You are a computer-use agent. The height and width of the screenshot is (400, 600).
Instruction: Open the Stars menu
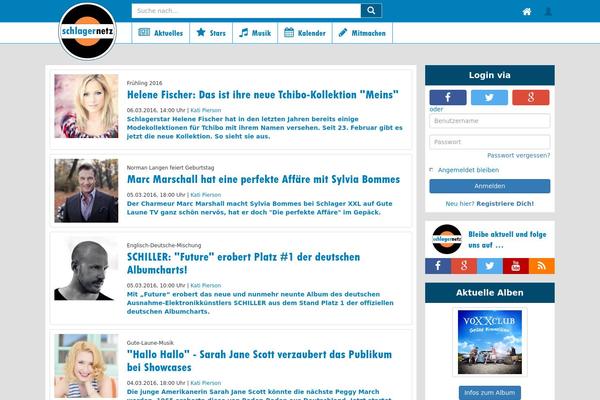(211, 33)
